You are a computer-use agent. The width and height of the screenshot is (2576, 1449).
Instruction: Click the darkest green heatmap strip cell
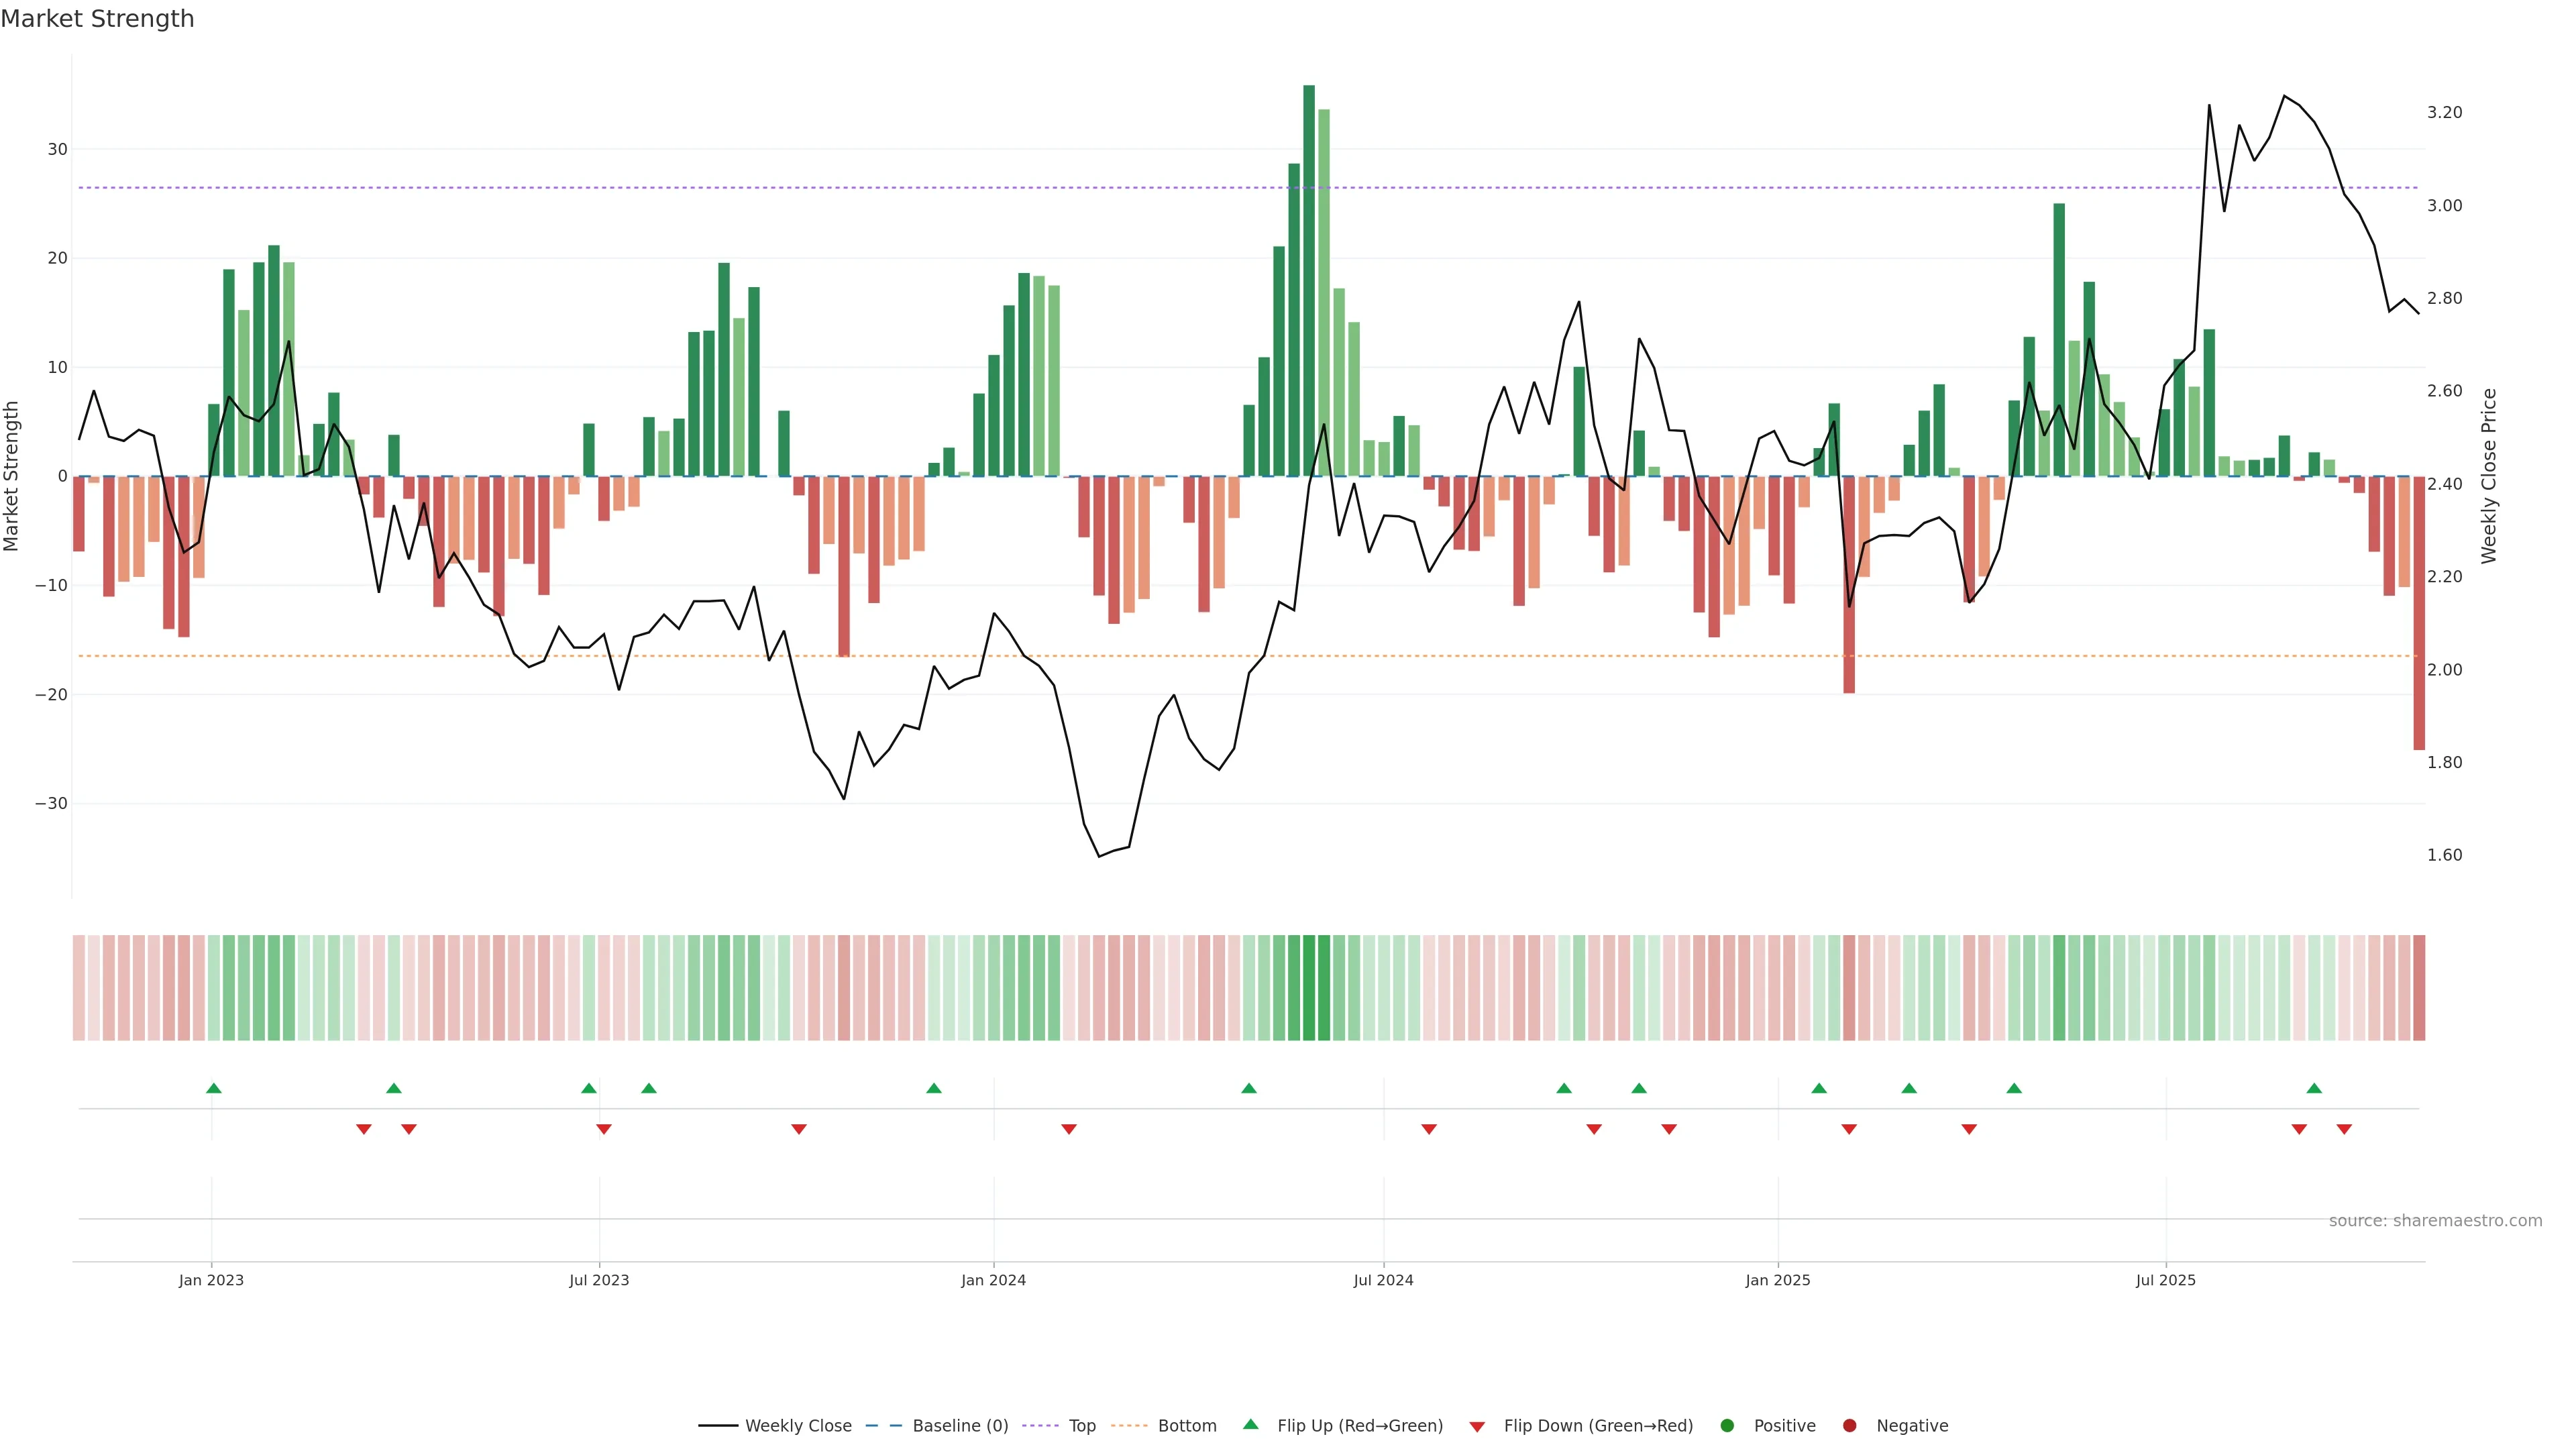tap(1309, 987)
